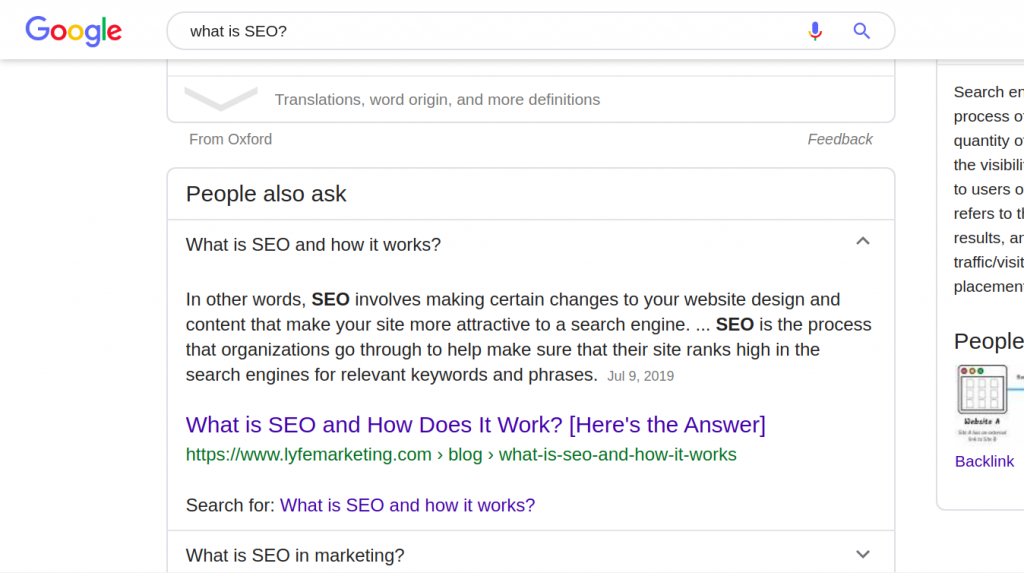
Task: Click the "Jul 9, 2019" answer date
Action: coord(640,376)
